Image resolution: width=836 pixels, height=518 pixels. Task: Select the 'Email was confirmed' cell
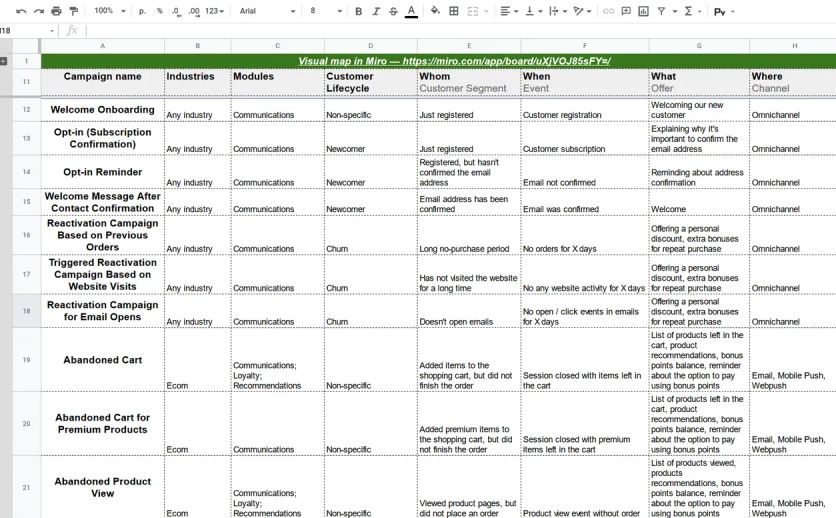tap(585, 202)
